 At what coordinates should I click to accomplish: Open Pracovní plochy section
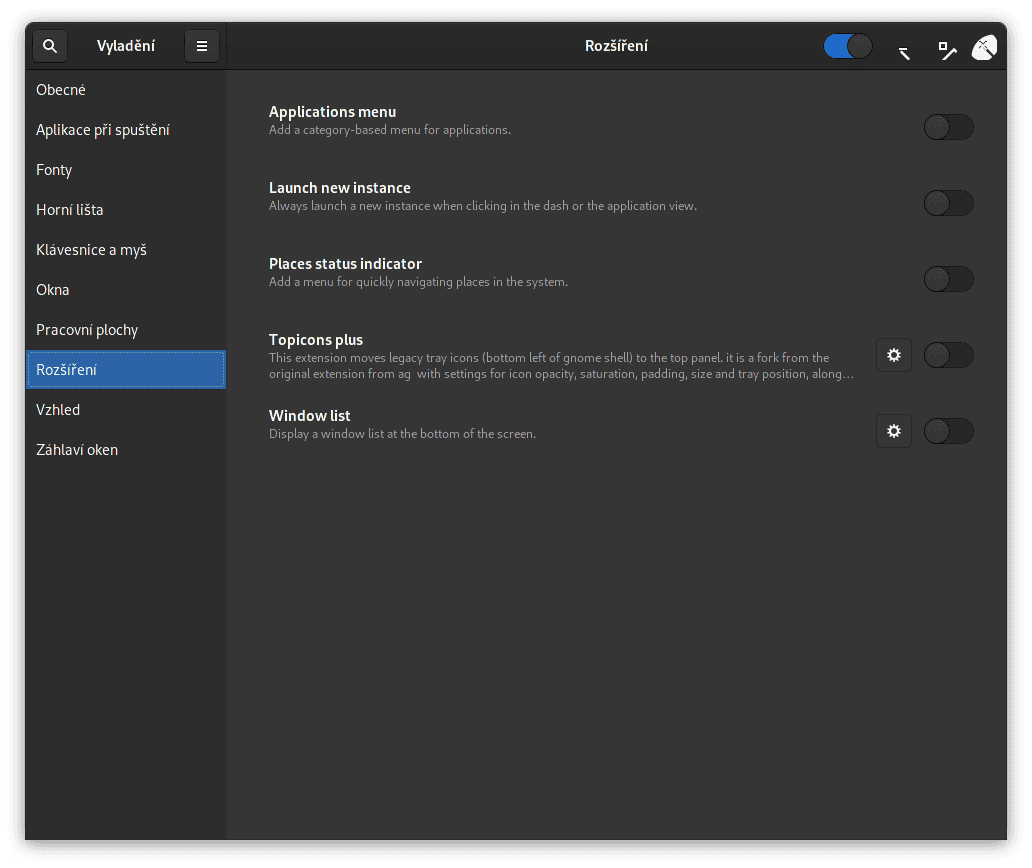coord(87,330)
